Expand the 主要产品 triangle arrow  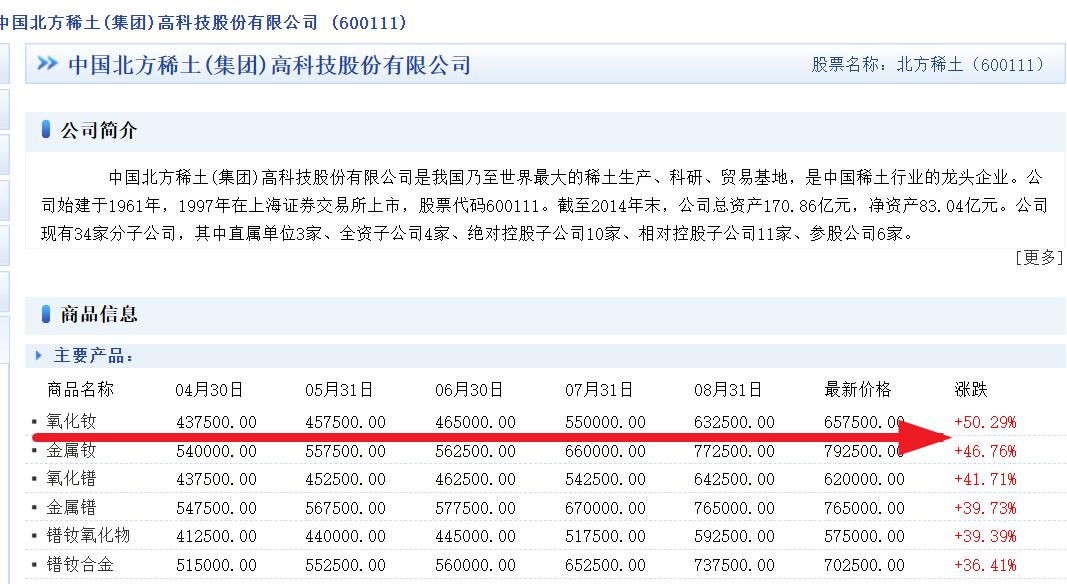click(x=39, y=355)
